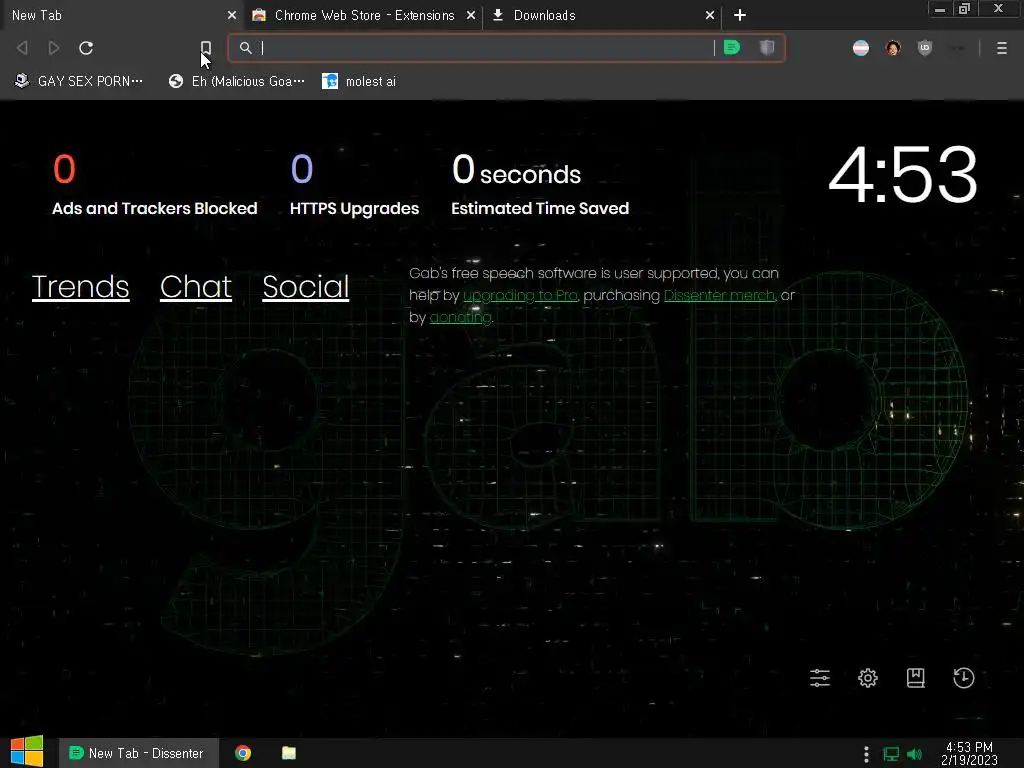Follow the upgrading to Pro link
The width and height of the screenshot is (1024, 768).
(x=520, y=295)
